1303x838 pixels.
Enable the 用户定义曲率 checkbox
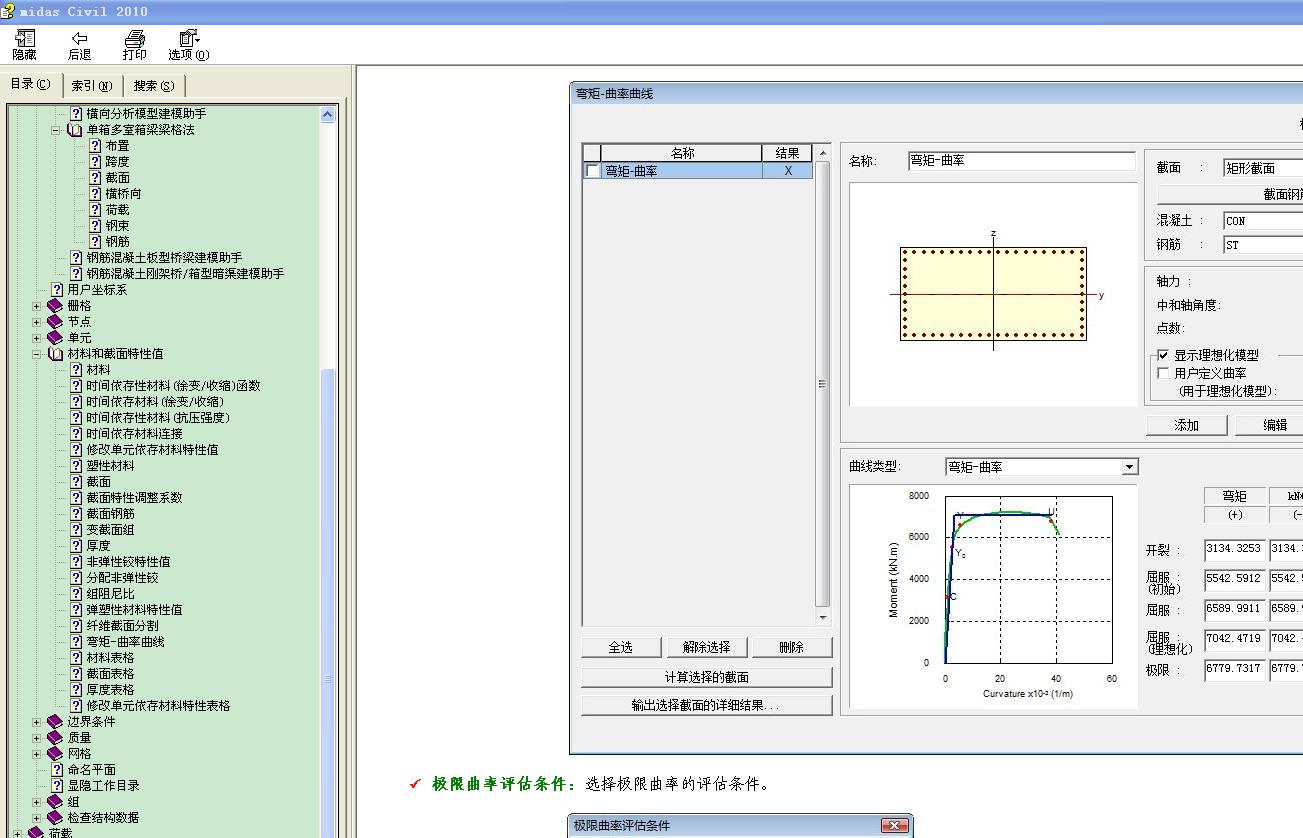tap(1163, 373)
